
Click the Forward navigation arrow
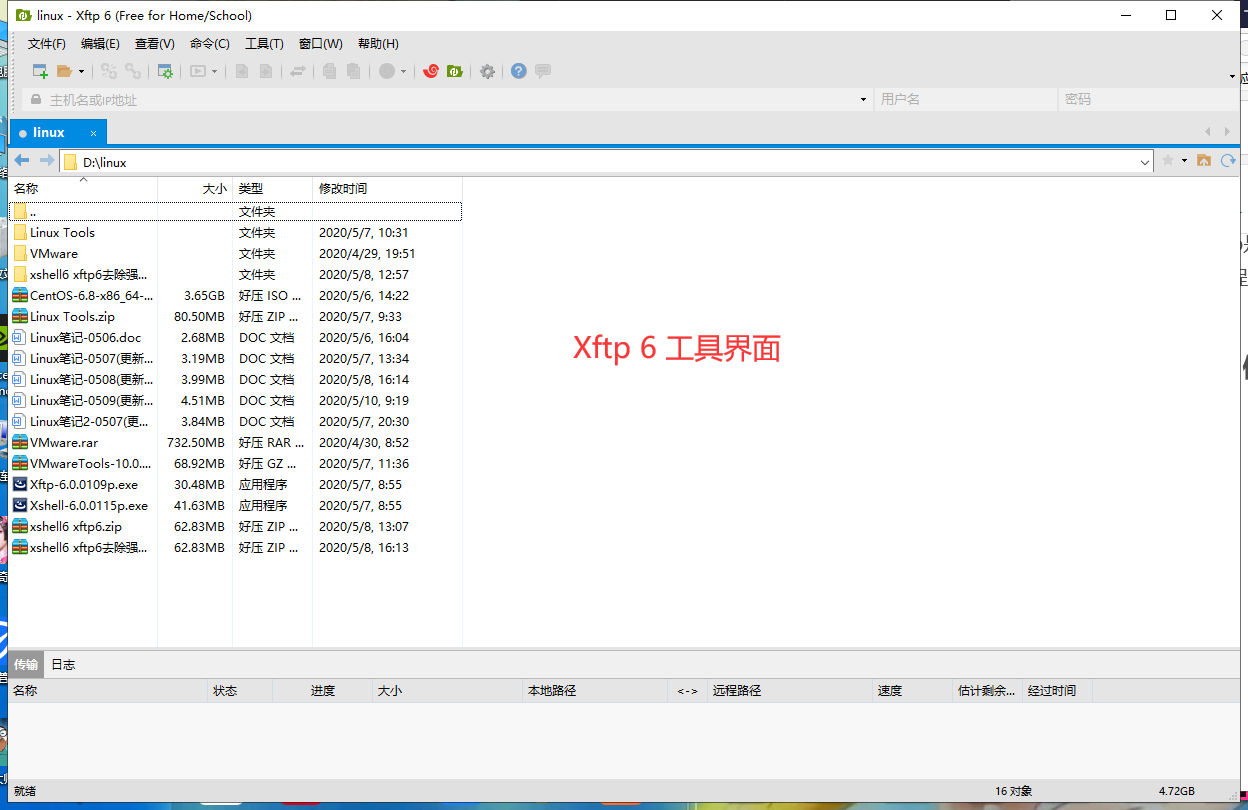47,161
